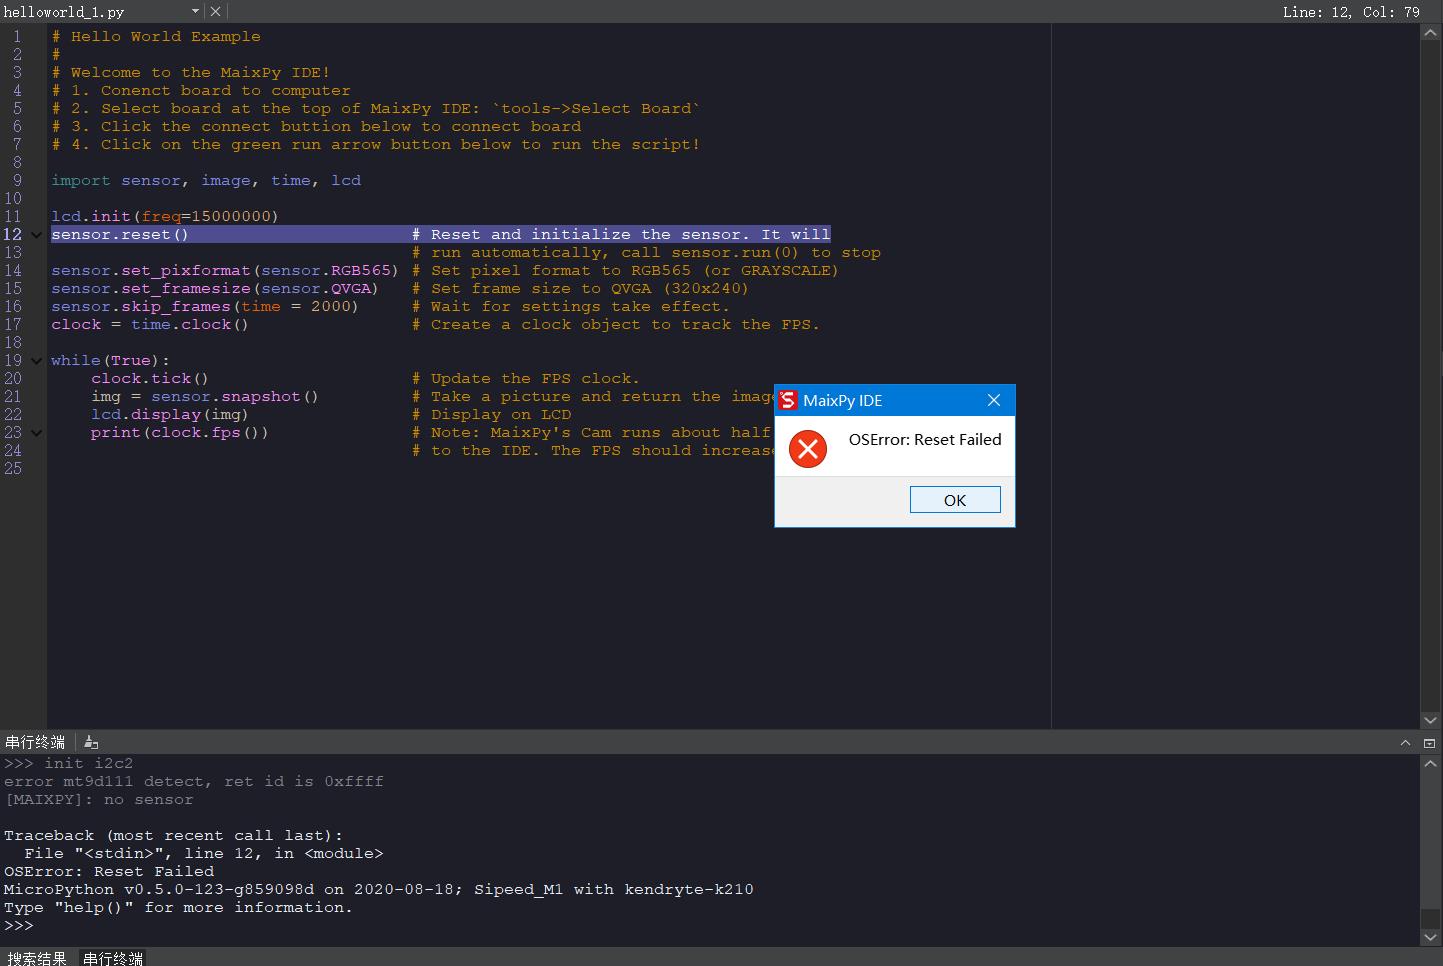
Task: Click sensor.skip_frames(time = 2000) code
Action: click(205, 306)
